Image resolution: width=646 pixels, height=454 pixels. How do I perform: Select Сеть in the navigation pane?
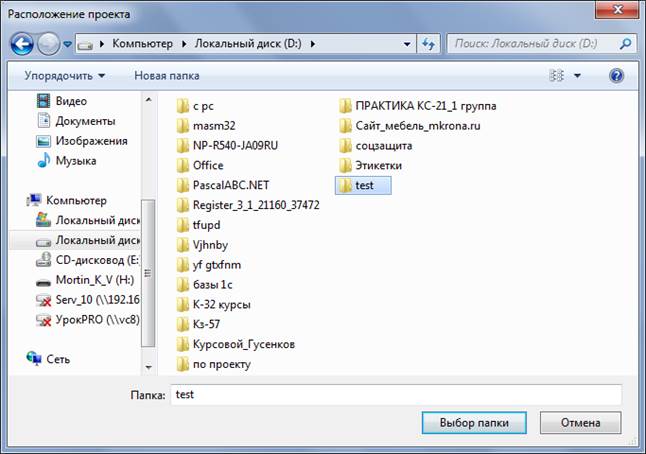[x=48, y=359]
